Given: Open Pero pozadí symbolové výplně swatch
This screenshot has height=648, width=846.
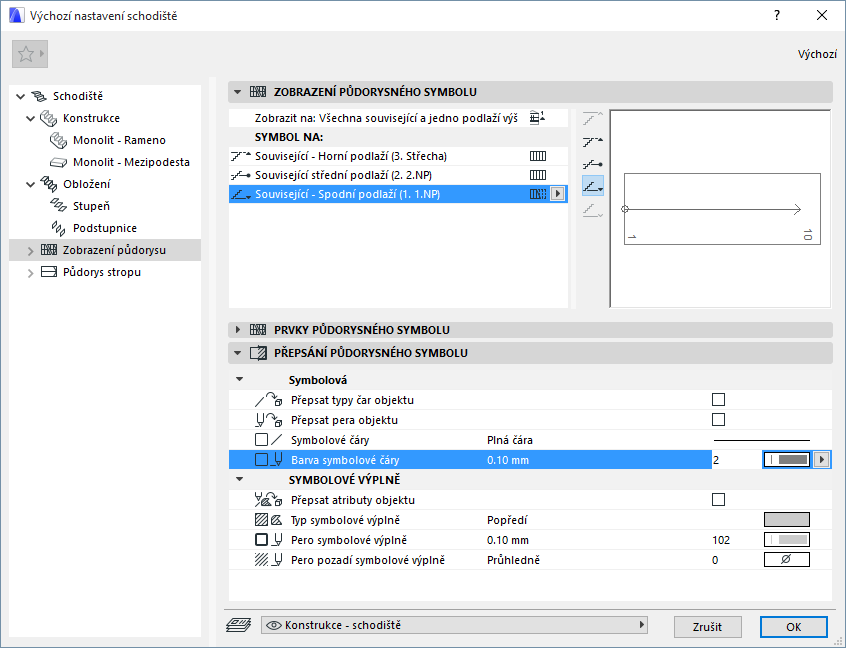Looking at the screenshot, I should [x=787, y=560].
